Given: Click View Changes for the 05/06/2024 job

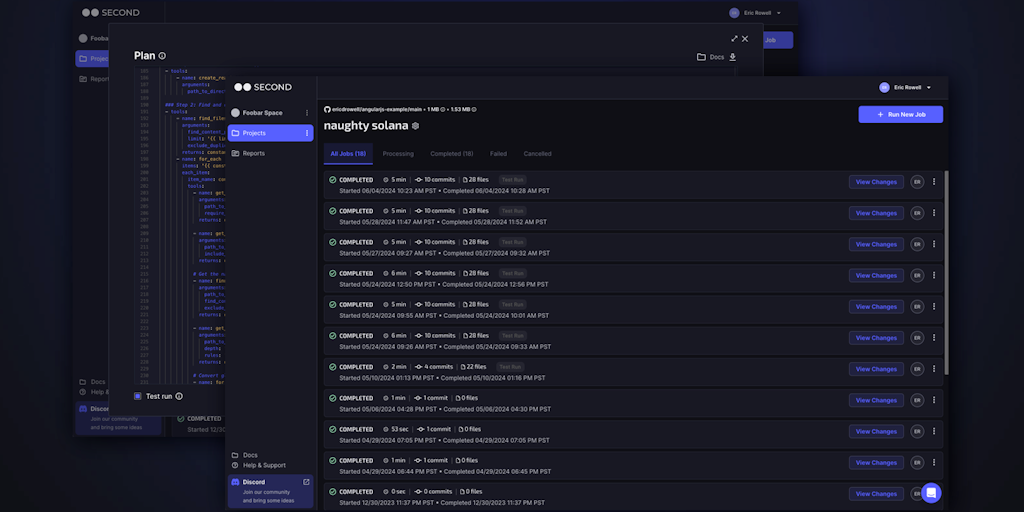Looking at the screenshot, I should point(876,400).
